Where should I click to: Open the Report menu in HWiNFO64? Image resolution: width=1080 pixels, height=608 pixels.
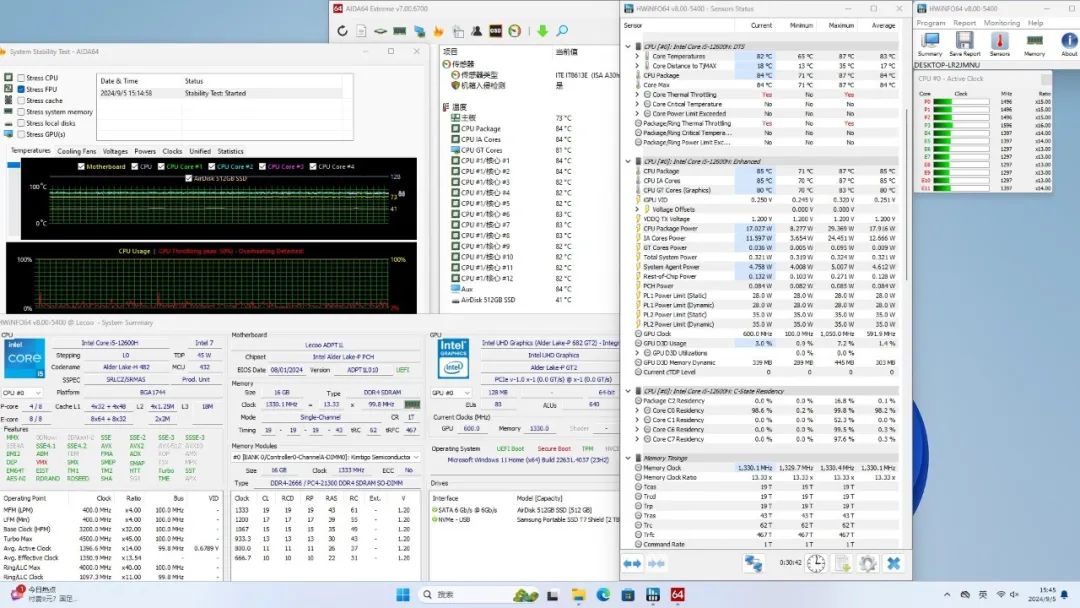[964, 22]
